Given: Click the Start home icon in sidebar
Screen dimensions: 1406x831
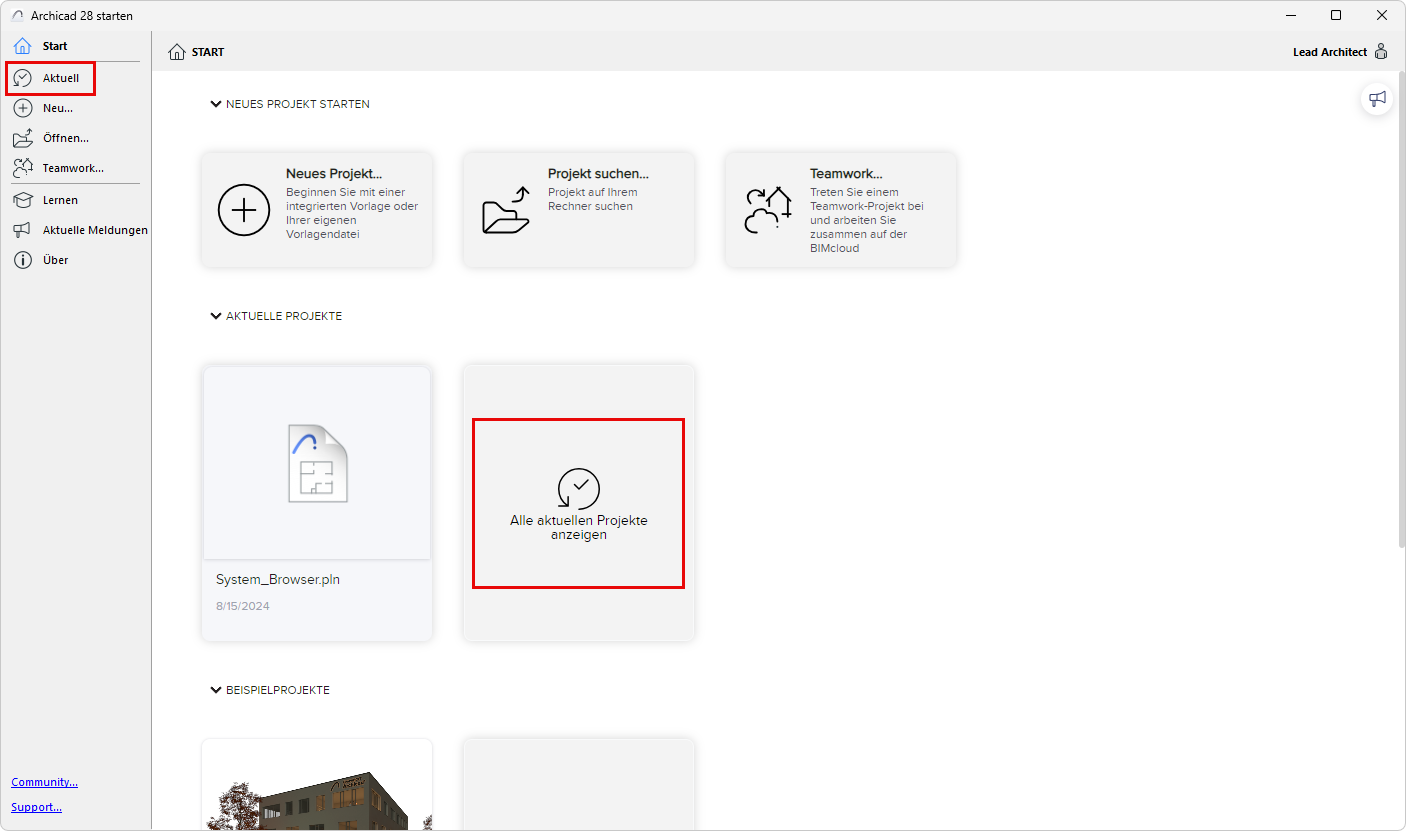Looking at the screenshot, I should tap(22, 46).
